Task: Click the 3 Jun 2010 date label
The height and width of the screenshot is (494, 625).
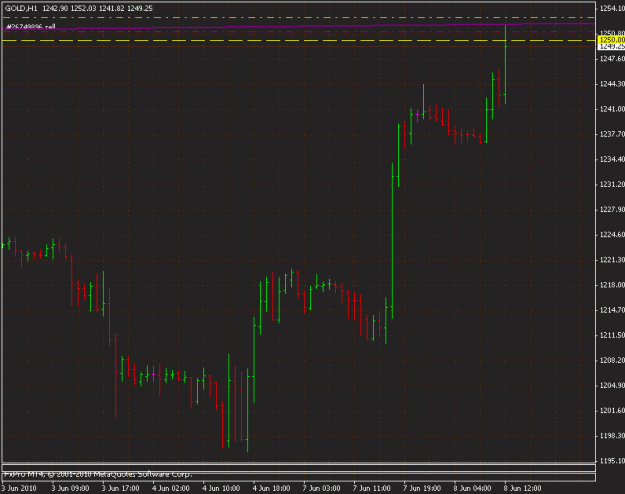Action: click(x=19, y=488)
